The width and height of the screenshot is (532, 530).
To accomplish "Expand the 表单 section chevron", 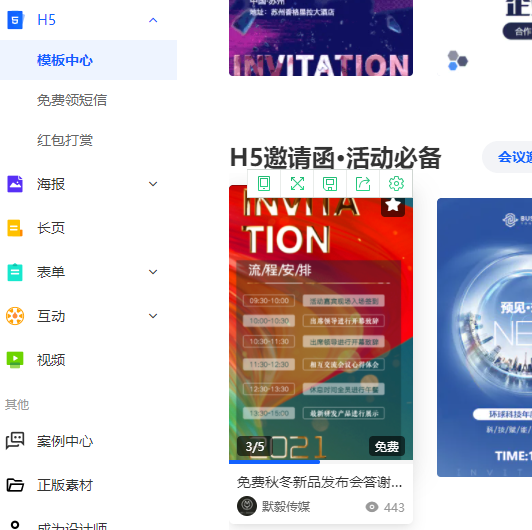I will (x=153, y=272).
